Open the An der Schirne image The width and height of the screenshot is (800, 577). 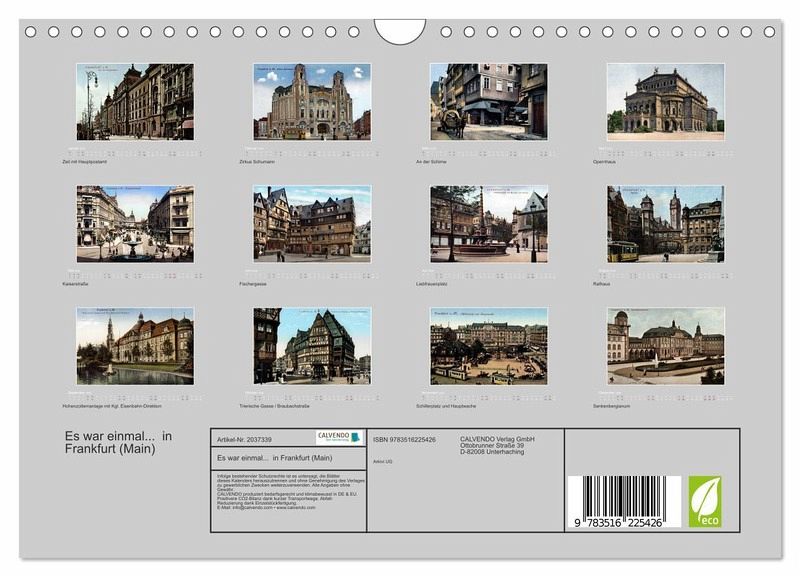click(488, 101)
